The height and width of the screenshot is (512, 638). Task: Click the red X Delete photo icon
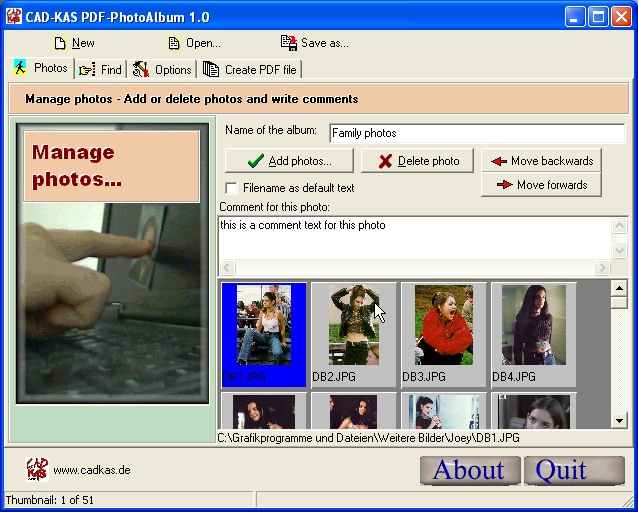pyautogui.click(x=385, y=161)
